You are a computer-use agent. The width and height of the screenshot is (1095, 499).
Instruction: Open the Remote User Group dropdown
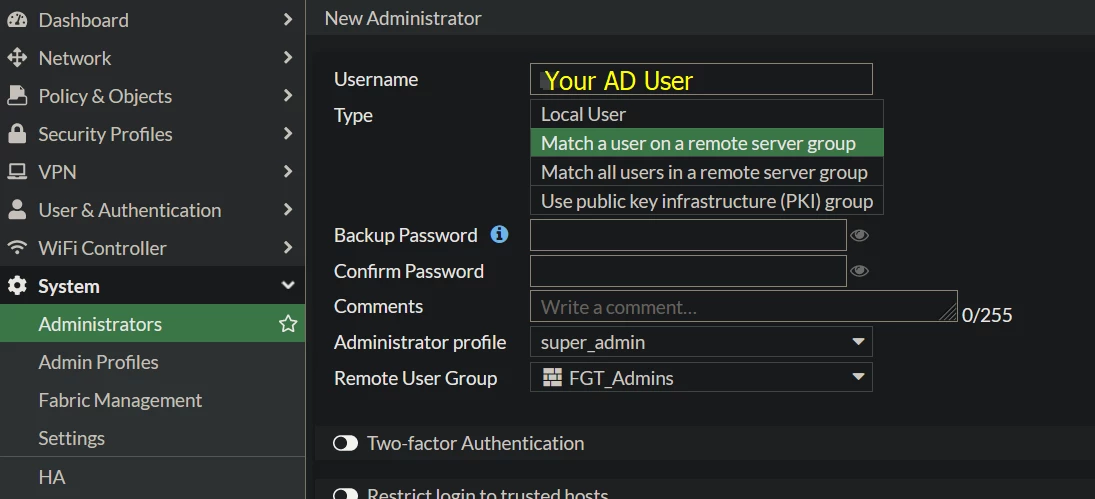click(701, 378)
